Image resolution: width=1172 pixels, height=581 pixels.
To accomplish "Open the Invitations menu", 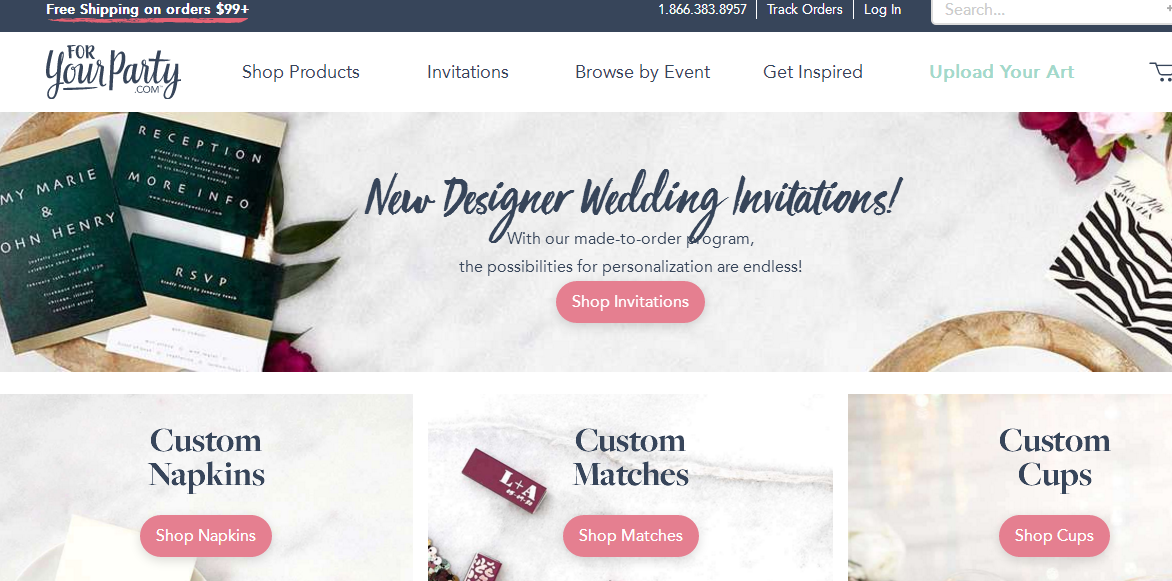I will point(468,72).
